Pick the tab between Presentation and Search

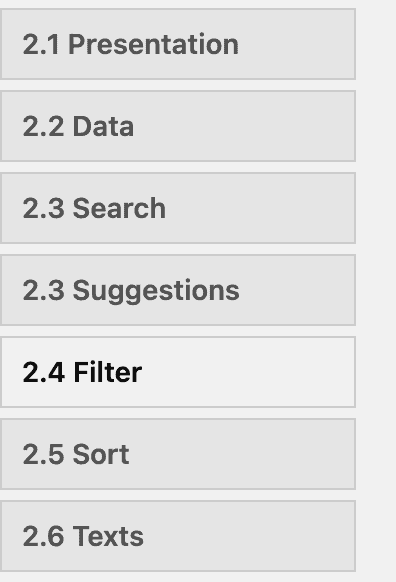tap(178, 126)
